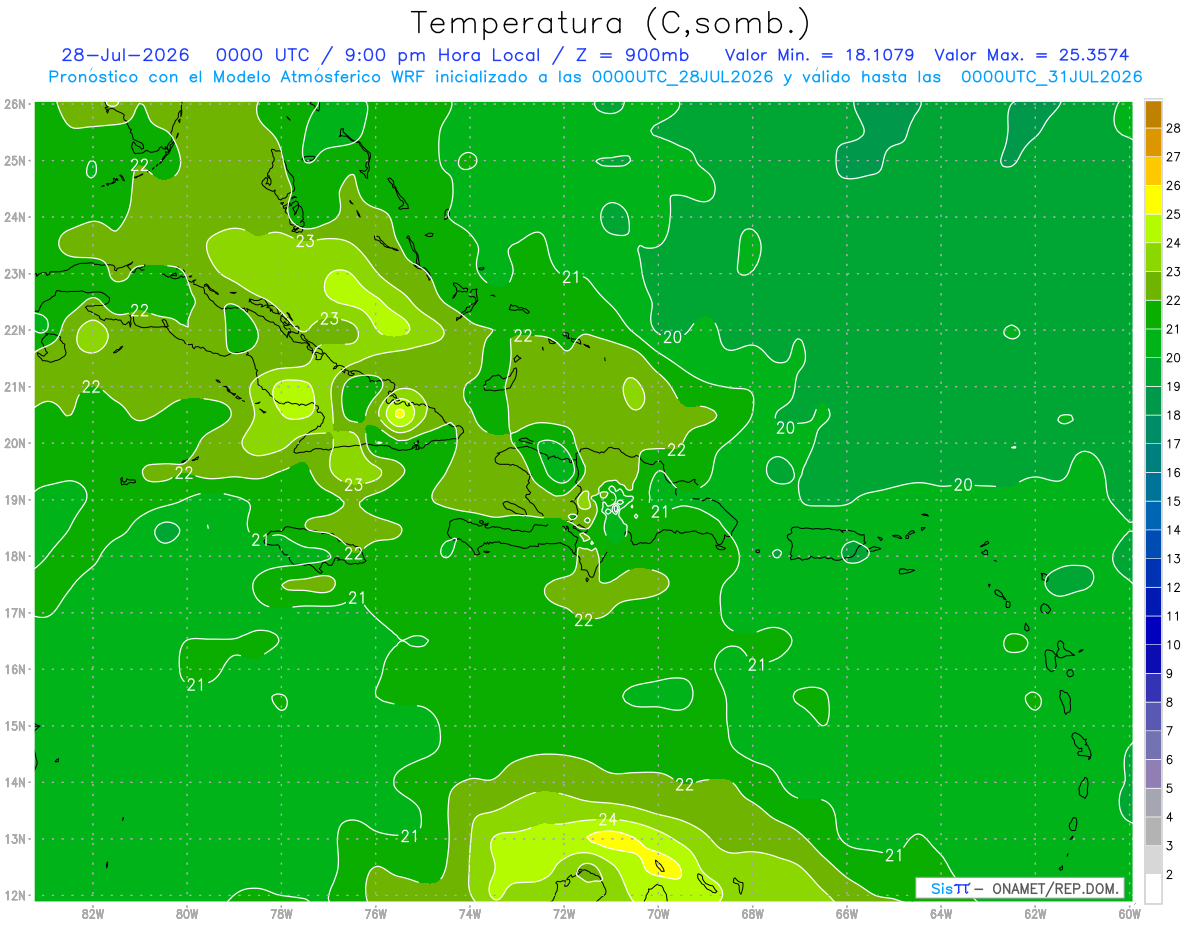The width and height of the screenshot is (1200, 927).
Task: Click the '82W' longitude label
Action: click(x=92, y=913)
